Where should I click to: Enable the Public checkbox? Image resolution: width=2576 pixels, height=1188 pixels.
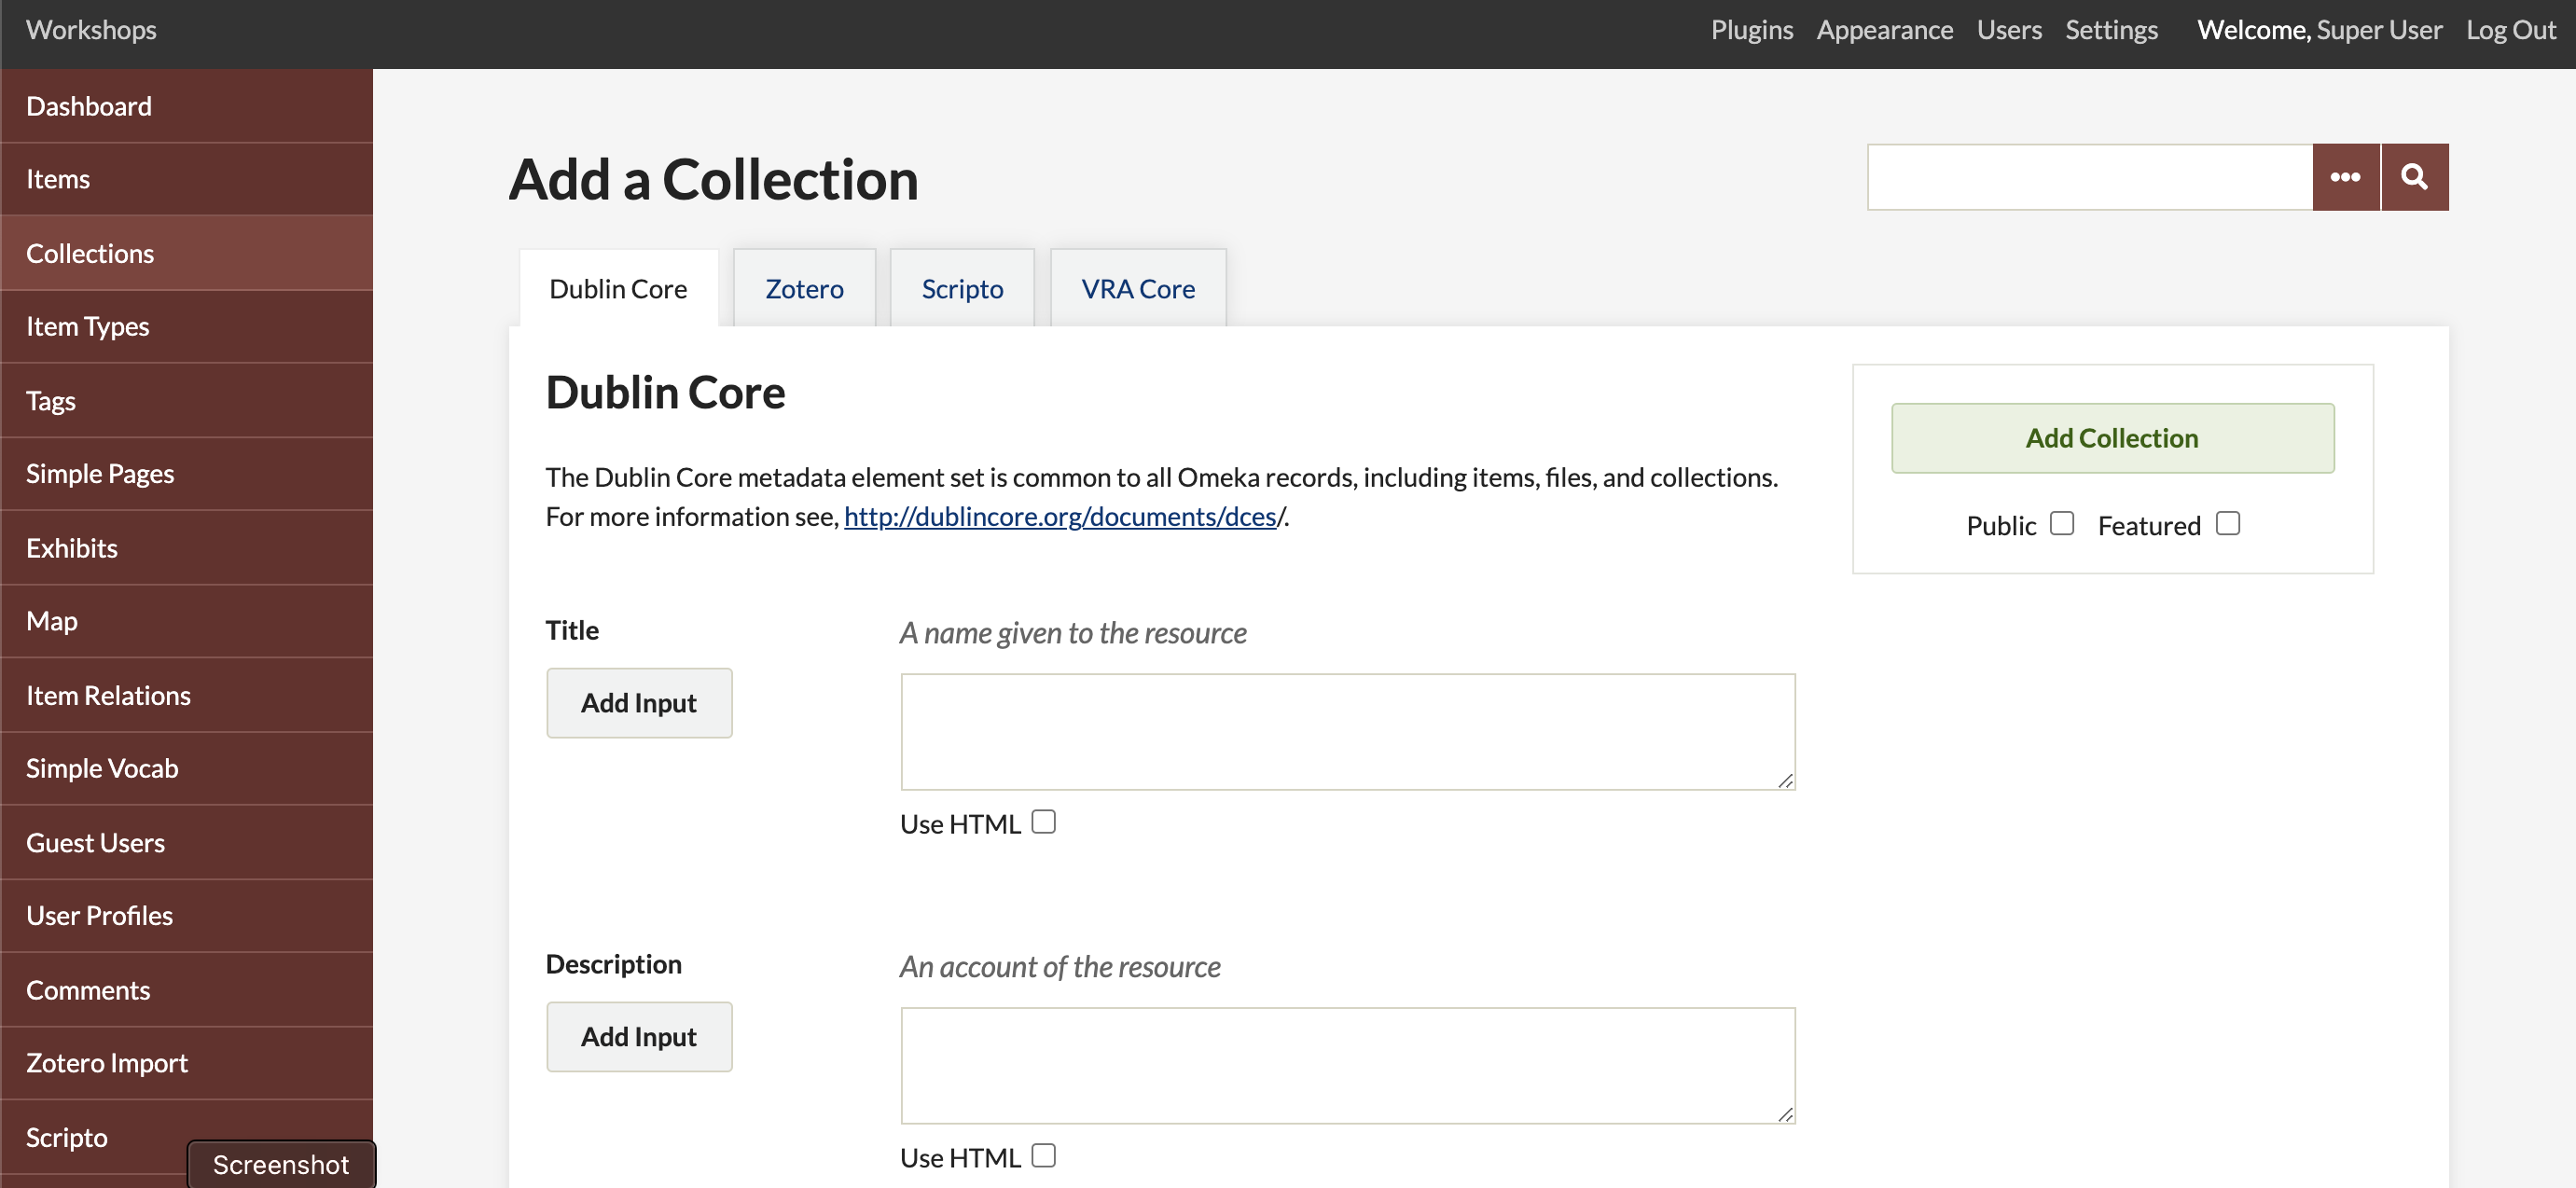(2062, 522)
